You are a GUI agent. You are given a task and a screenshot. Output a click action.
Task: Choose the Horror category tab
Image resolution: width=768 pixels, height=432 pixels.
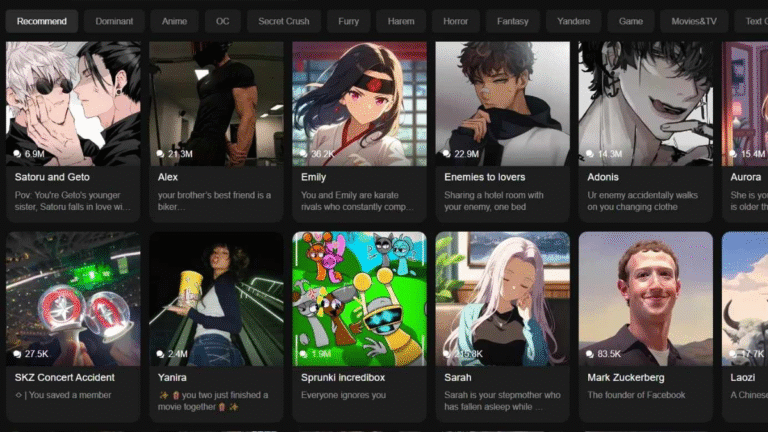(x=456, y=21)
